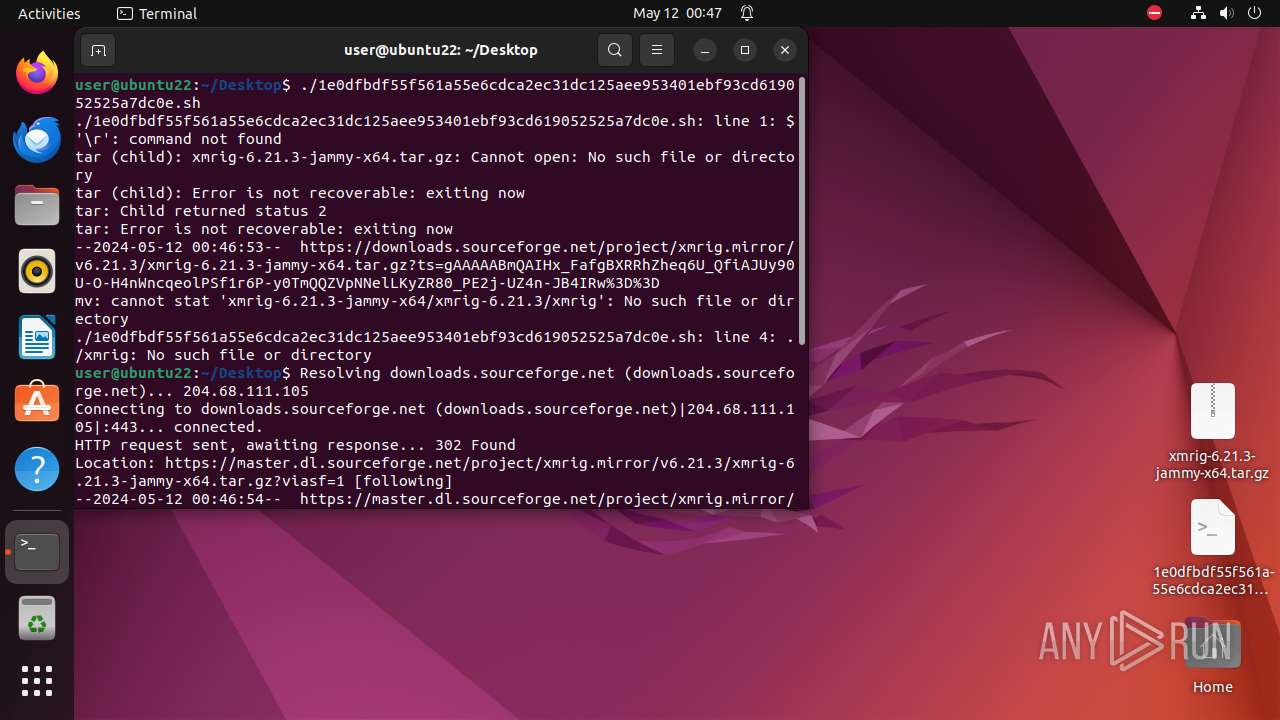Open the Trash in dock
This screenshot has height=720, width=1280.
[x=37, y=619]
